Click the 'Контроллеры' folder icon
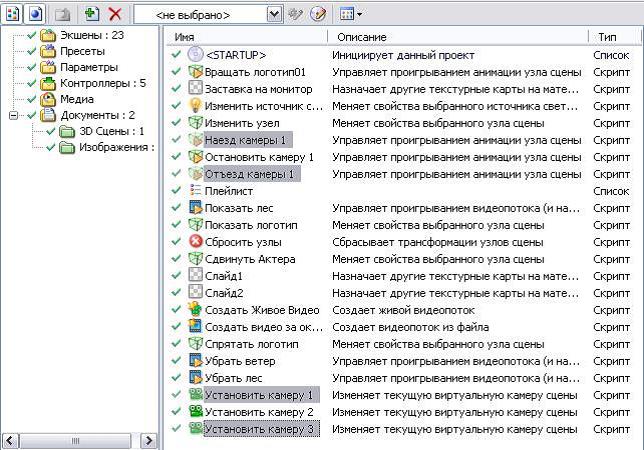This screenshot has width=644, height=450. coord(48,83)
